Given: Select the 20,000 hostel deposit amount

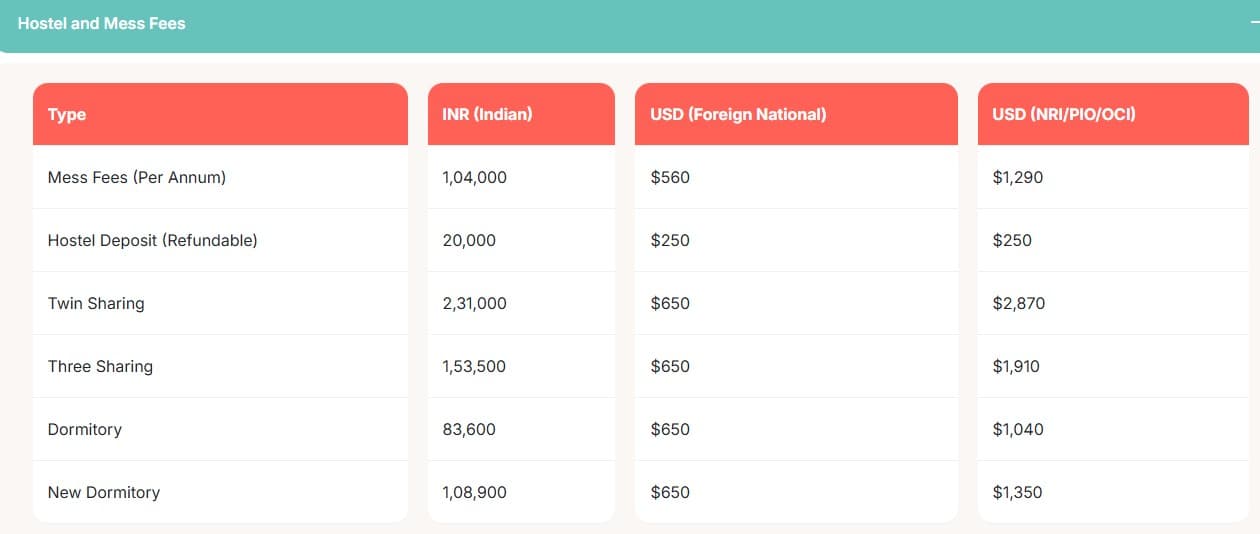Looking at the screenshot, I should pos(469,240).
